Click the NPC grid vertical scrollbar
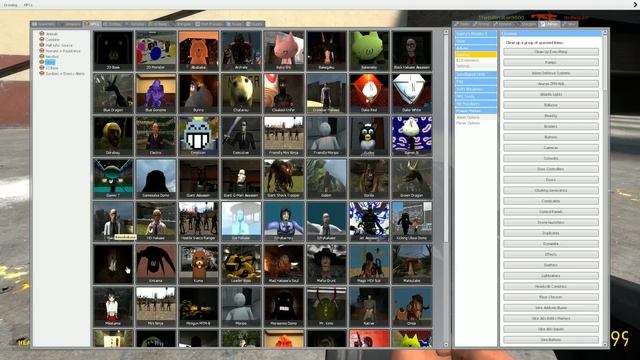 tap(446, 139)
